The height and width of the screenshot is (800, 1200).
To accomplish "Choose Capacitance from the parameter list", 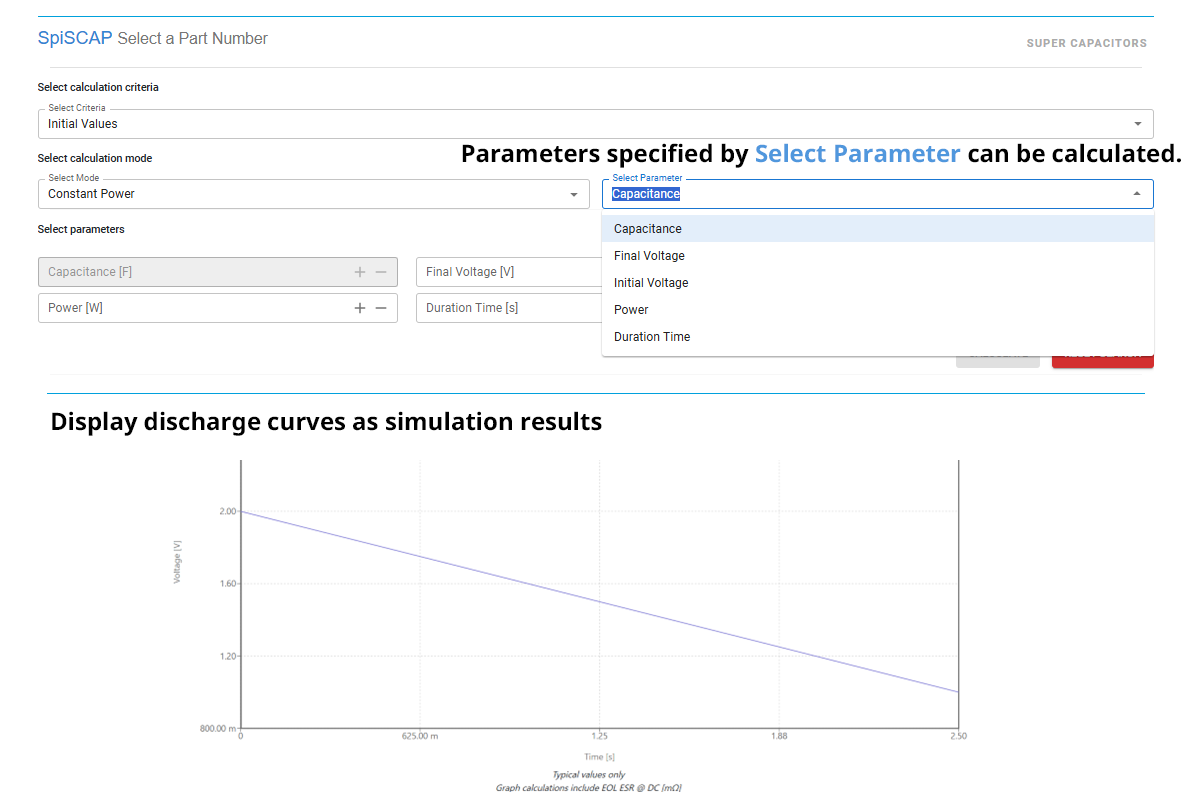I will 878,229.
